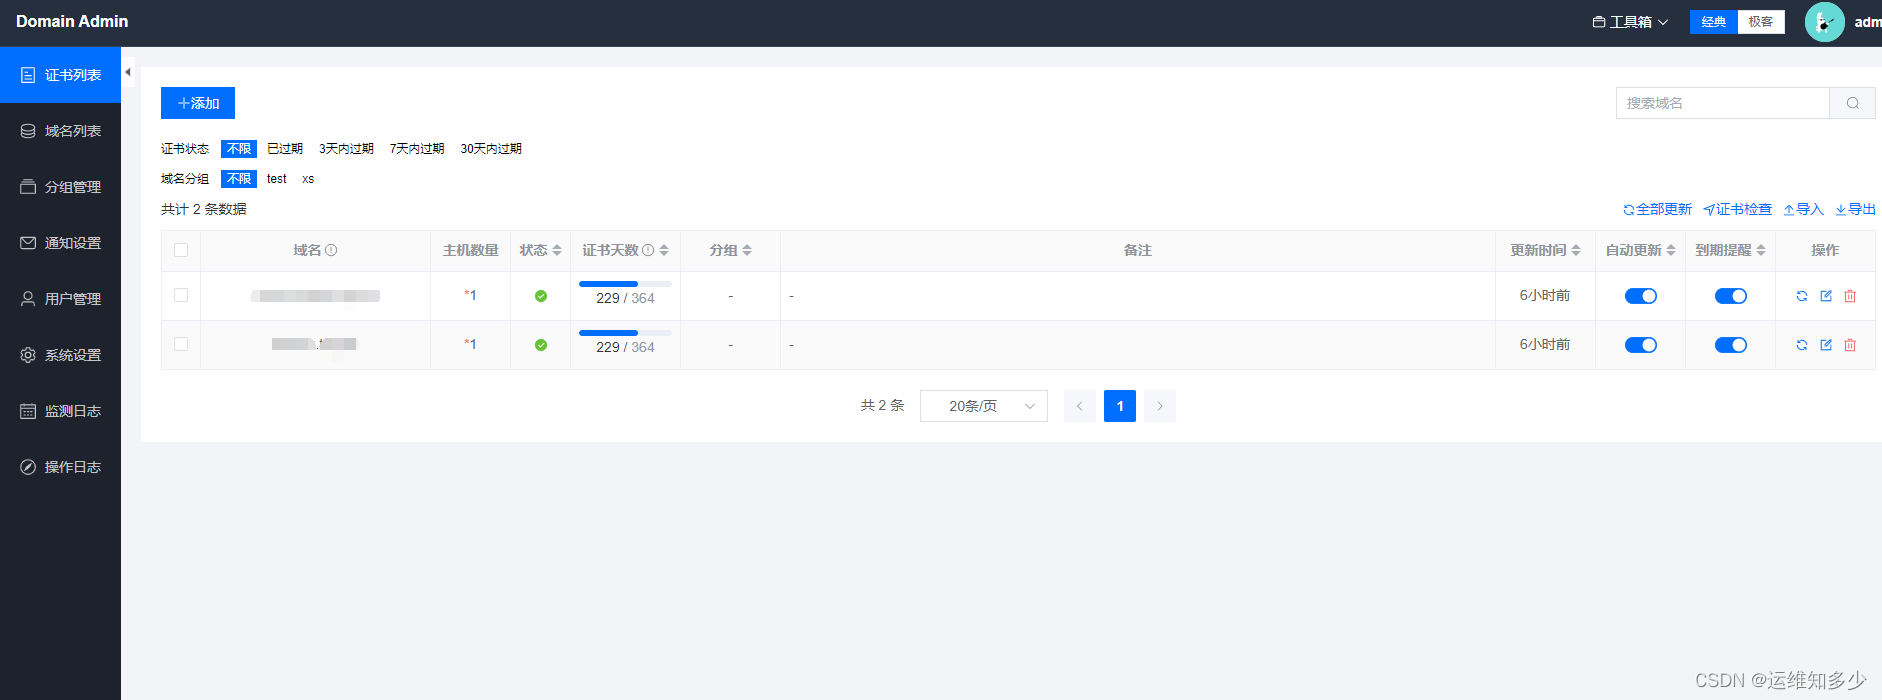Image resolution: width=1882 pixels, height=700 pixels.
Task: Delete the second domain row
Action: [1850, 345]
